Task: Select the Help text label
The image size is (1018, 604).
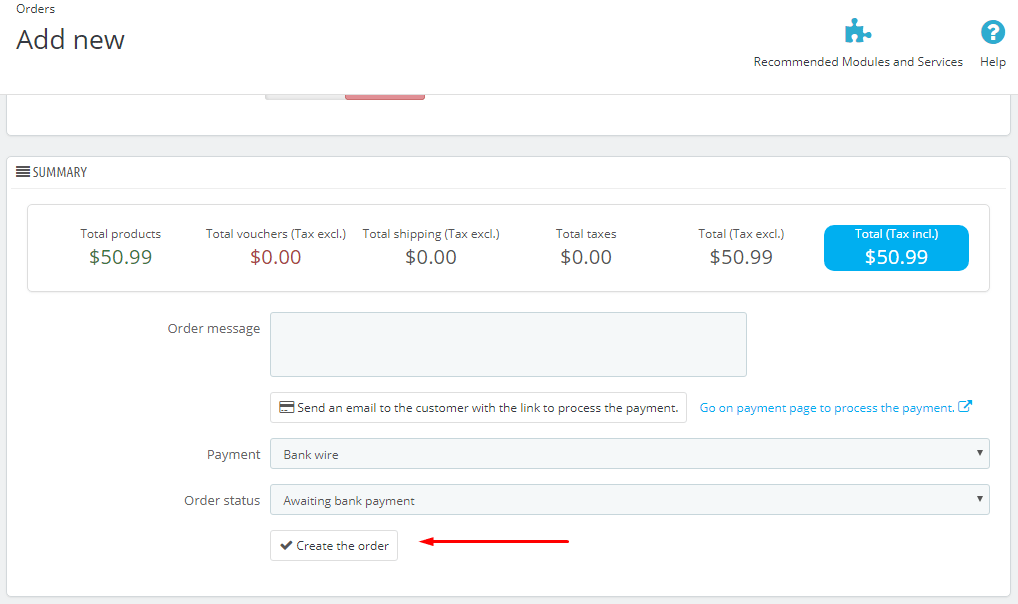Action: tap(992, 62)
